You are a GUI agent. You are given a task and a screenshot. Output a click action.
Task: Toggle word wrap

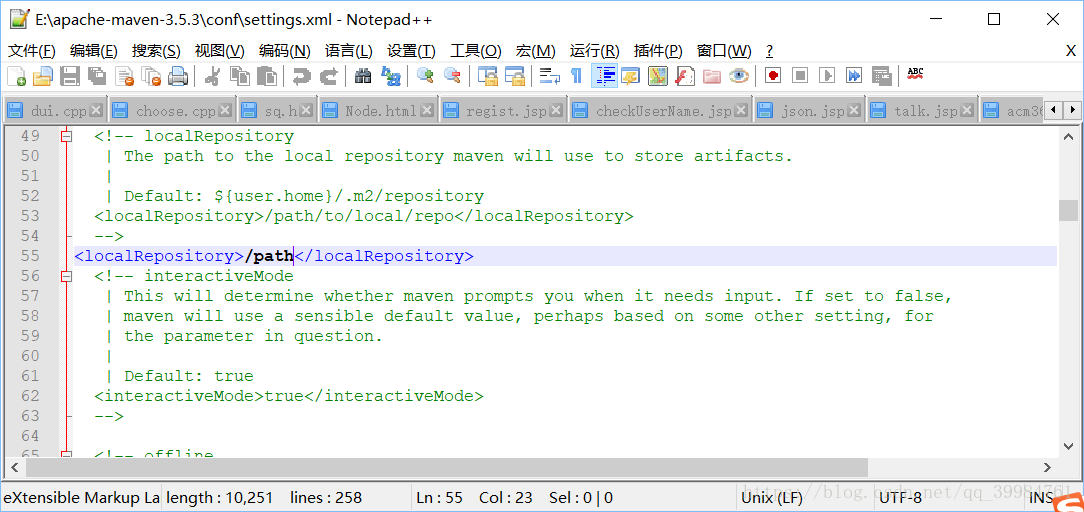(550, 75)
